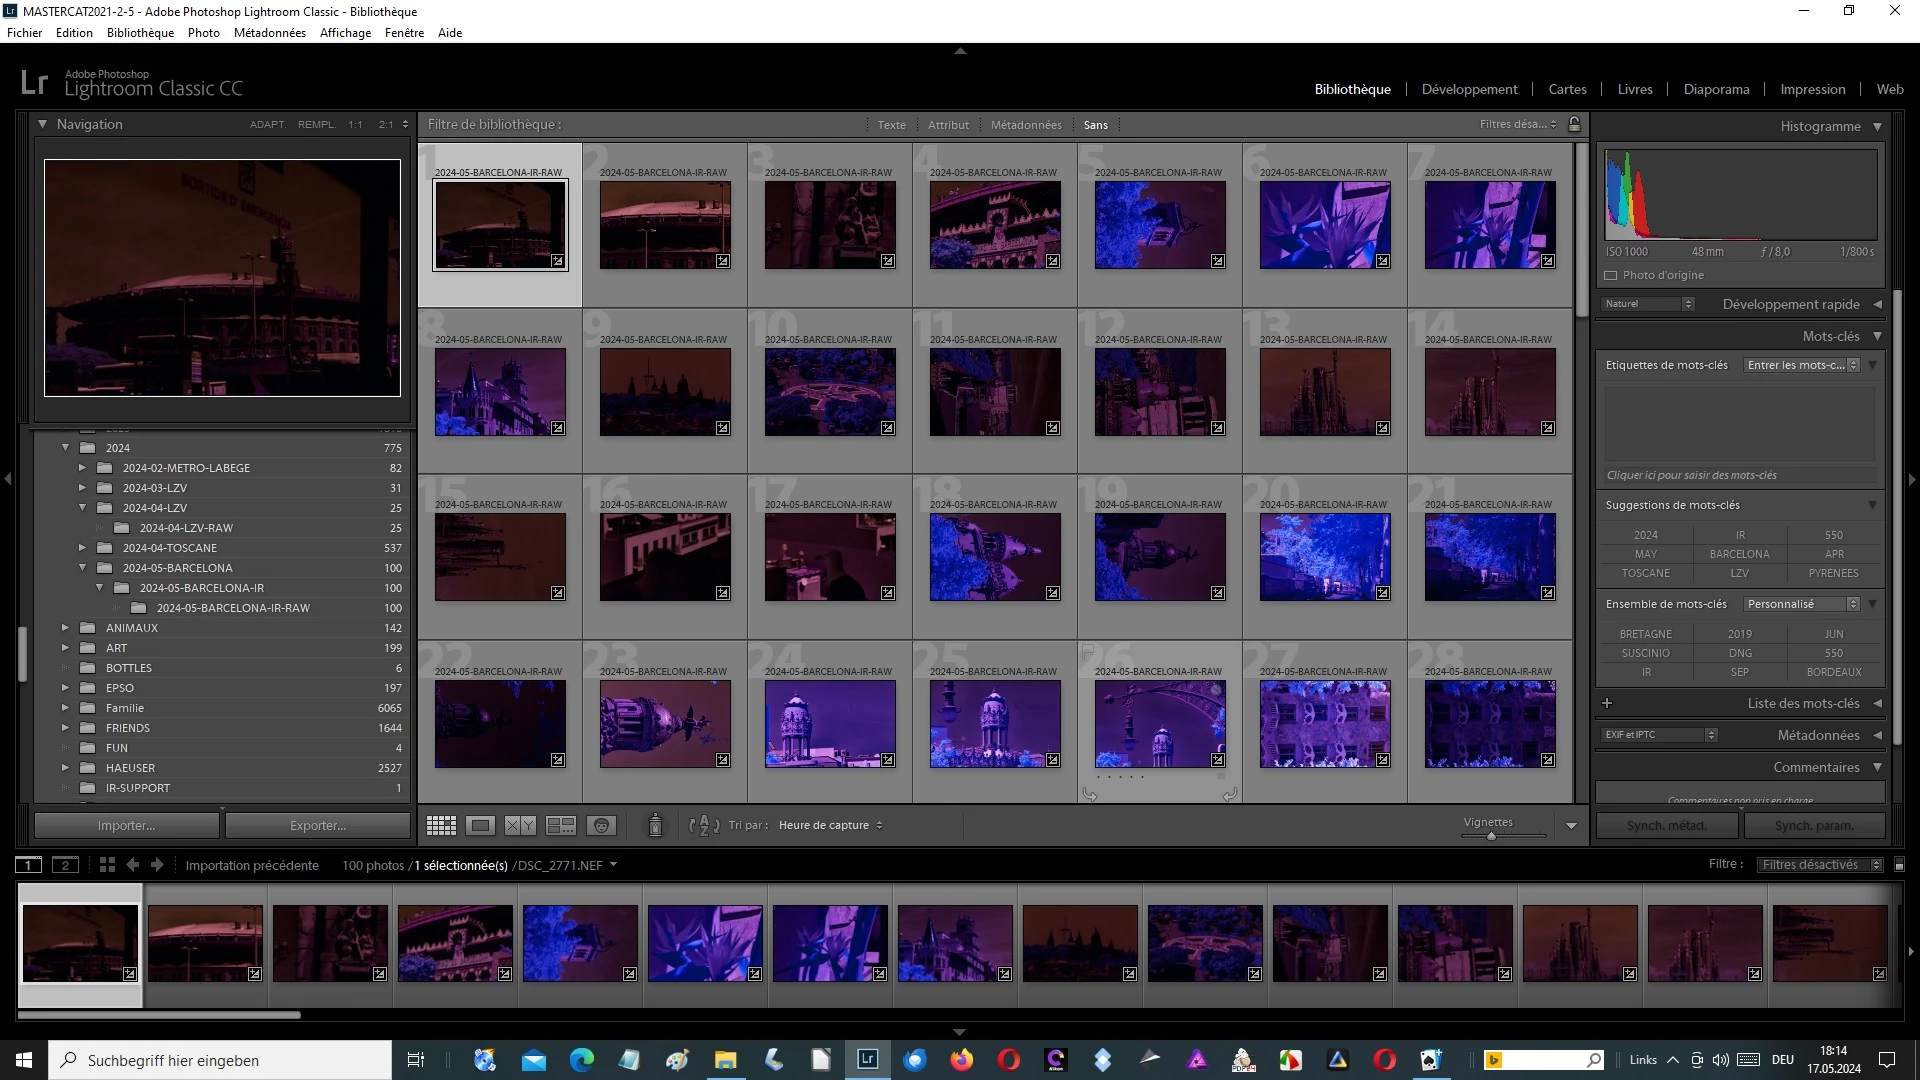Adjust the Vignettes thumbnail size slider
Viewport: 1920px width, 1080px height.
click(x=1491, y=836)
